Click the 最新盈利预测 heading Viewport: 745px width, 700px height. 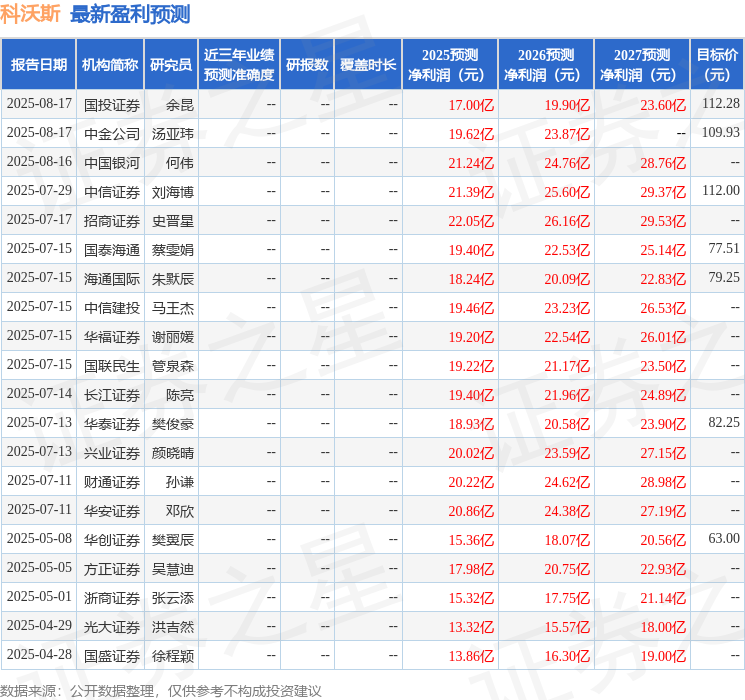(x=130, y=14)
